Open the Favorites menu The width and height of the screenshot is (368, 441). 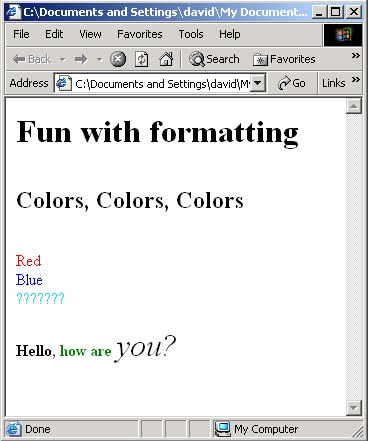(140, 34)
